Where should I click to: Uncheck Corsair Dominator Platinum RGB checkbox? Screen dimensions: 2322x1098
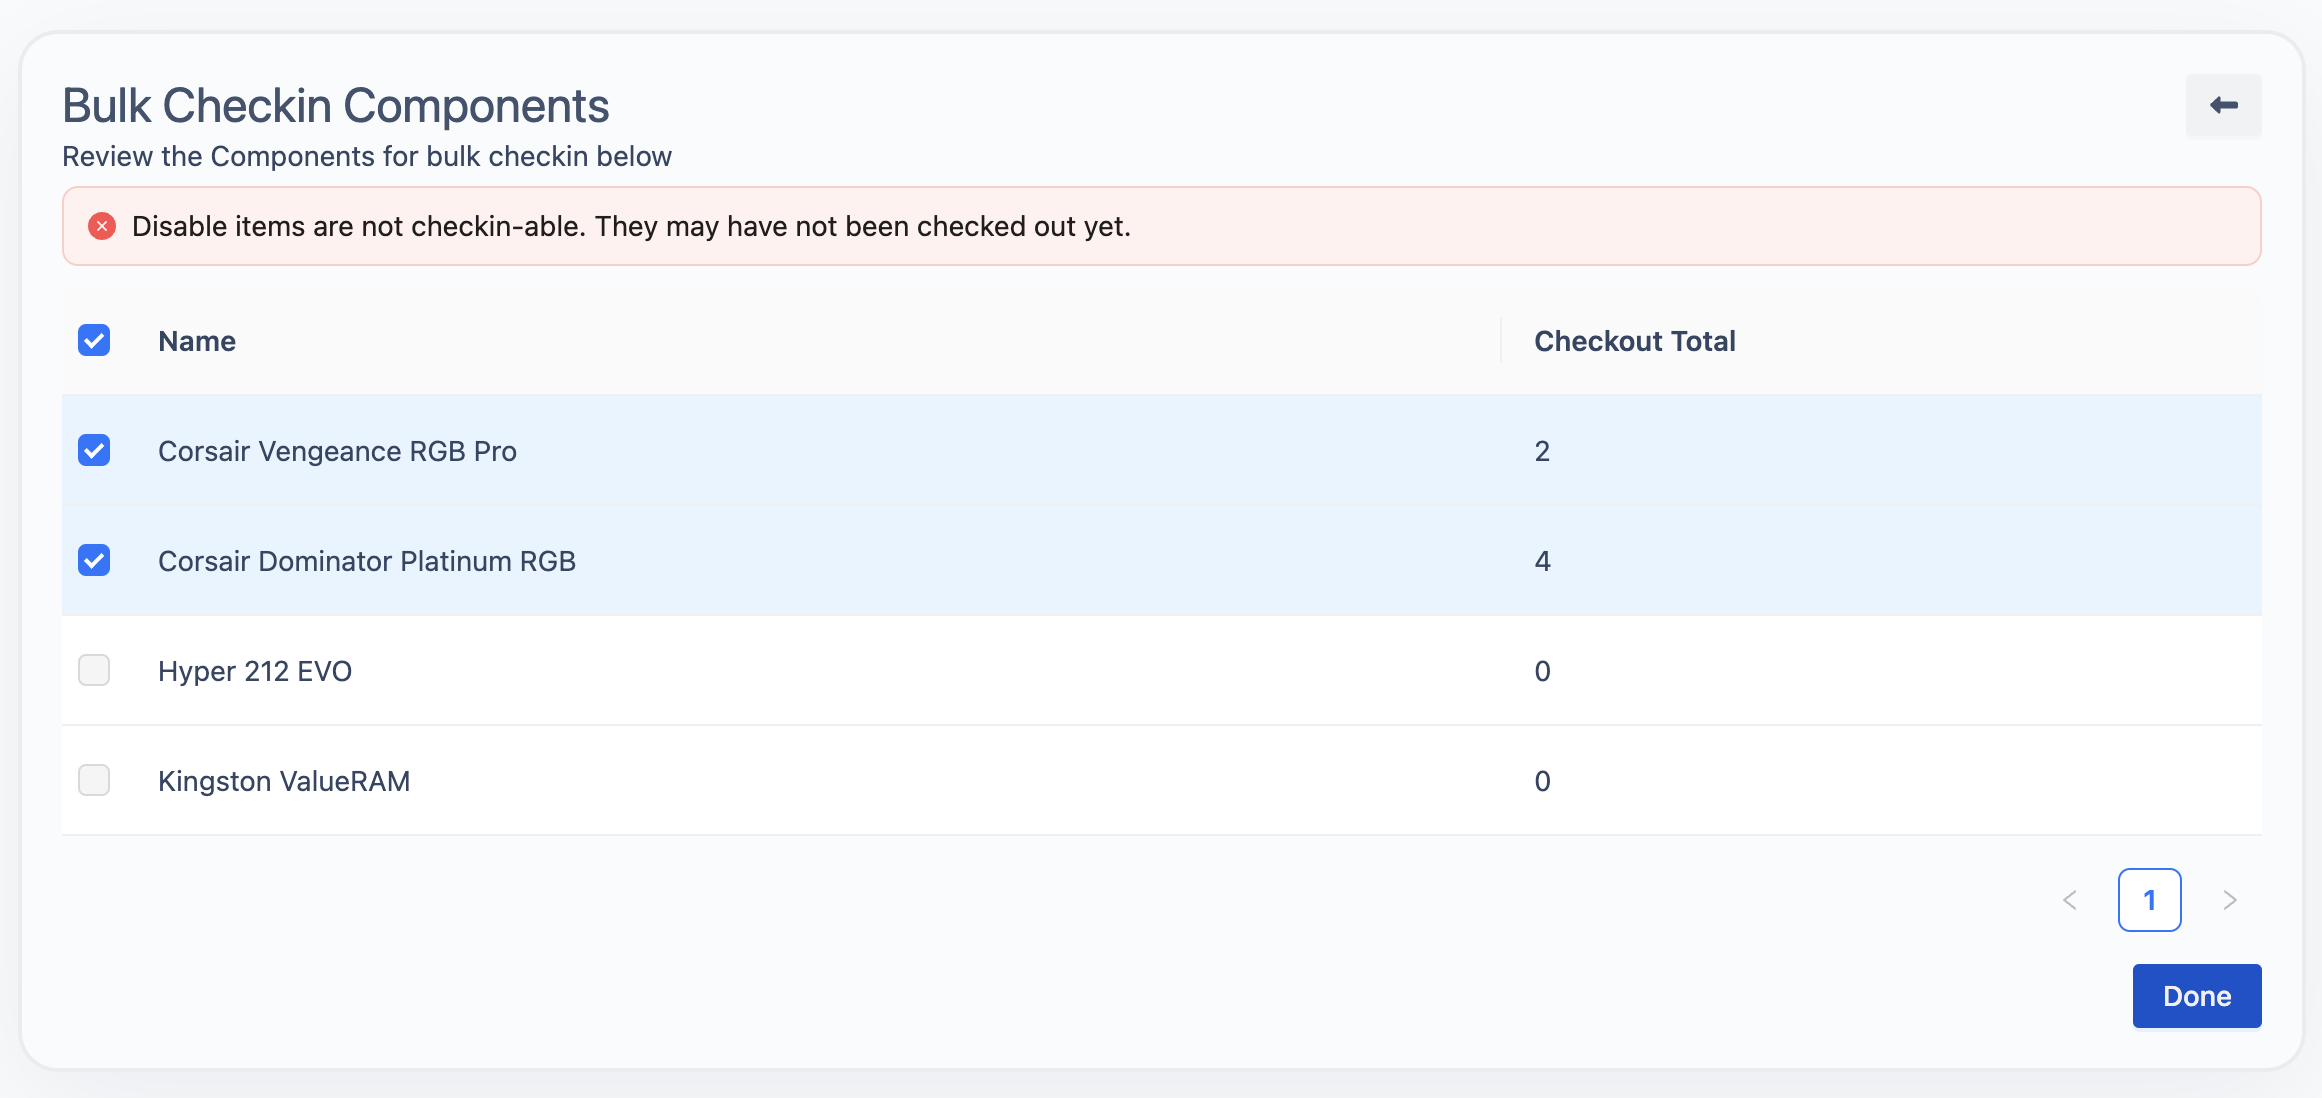94,560
